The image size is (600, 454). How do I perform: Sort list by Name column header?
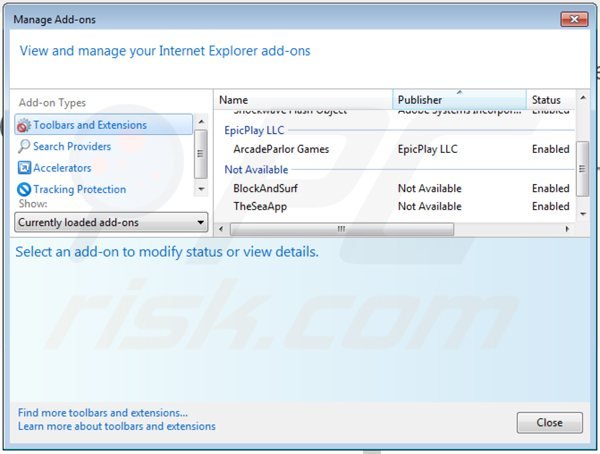303,100
